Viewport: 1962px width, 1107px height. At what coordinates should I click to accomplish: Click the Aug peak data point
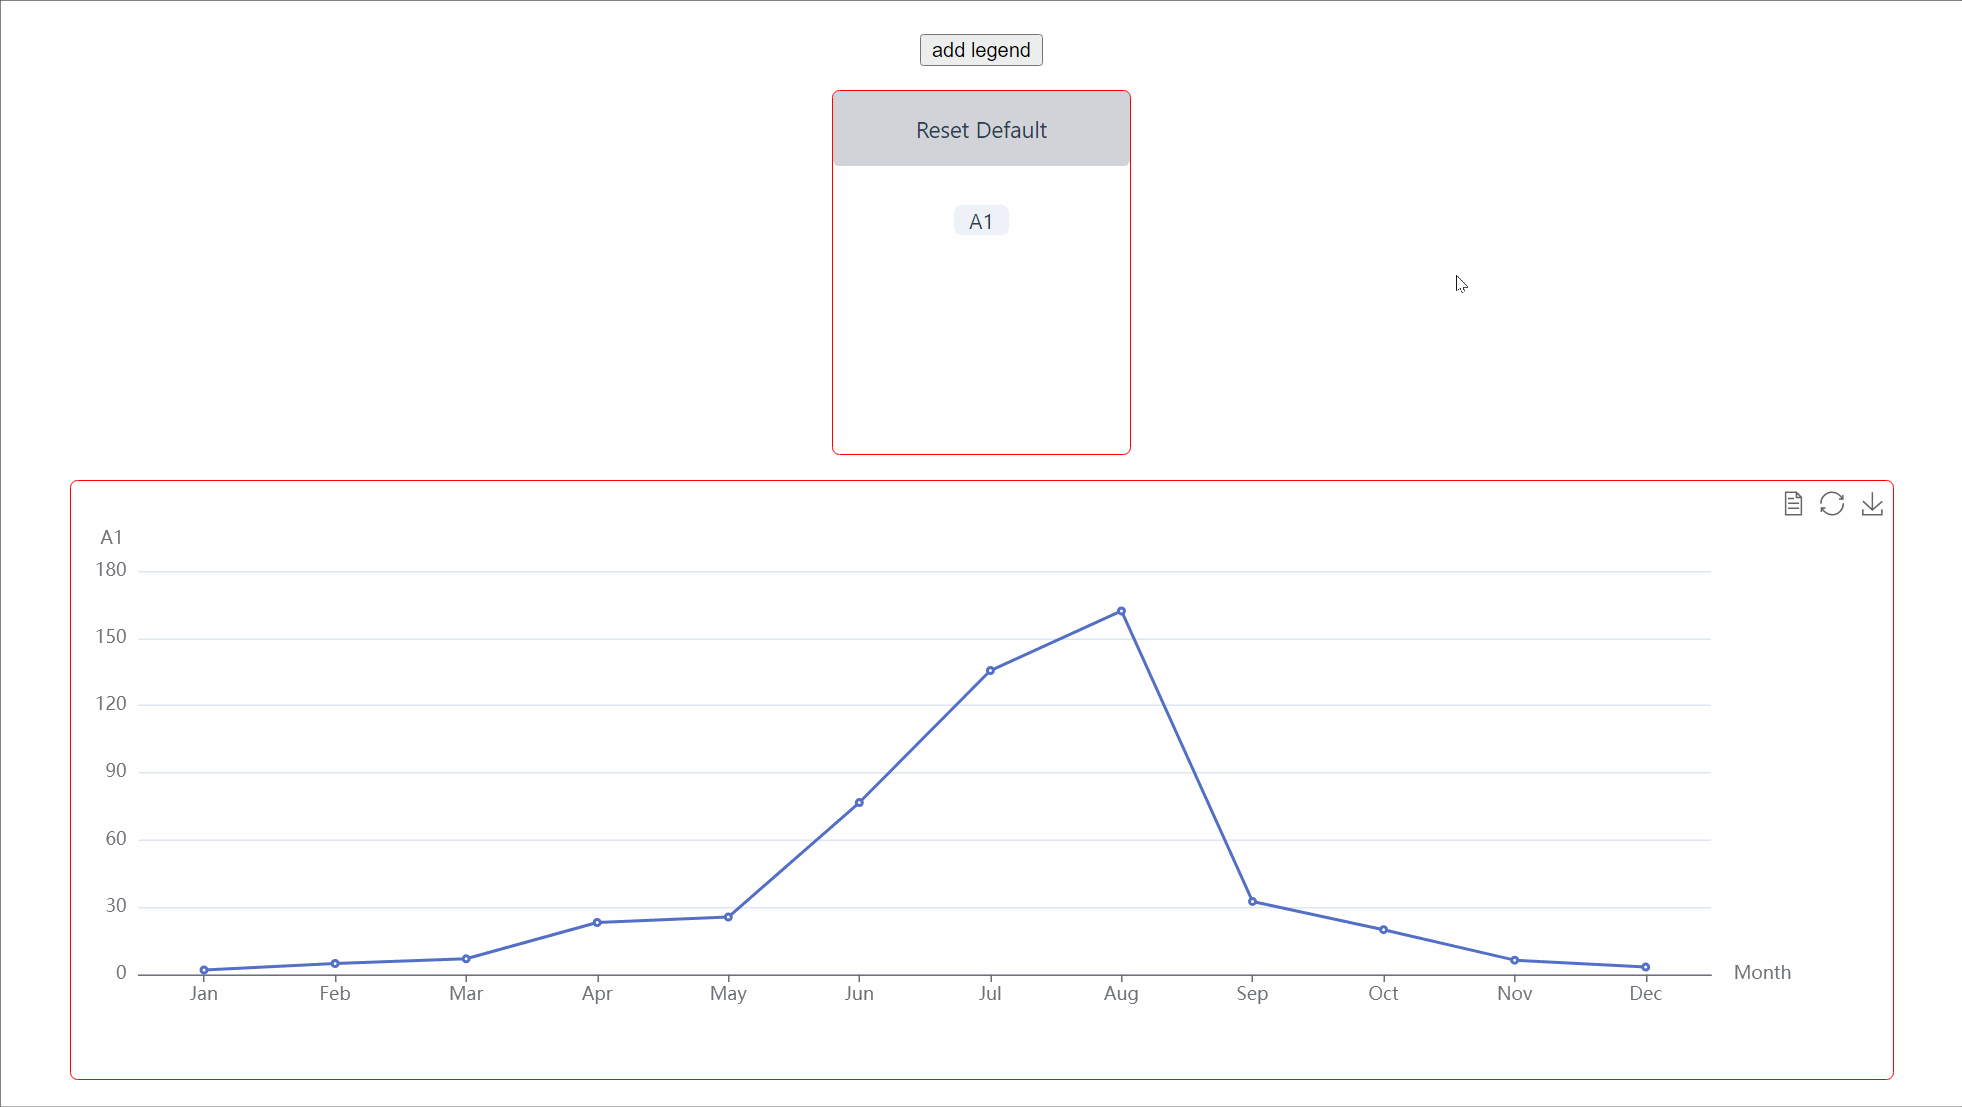coord(1121,611)
